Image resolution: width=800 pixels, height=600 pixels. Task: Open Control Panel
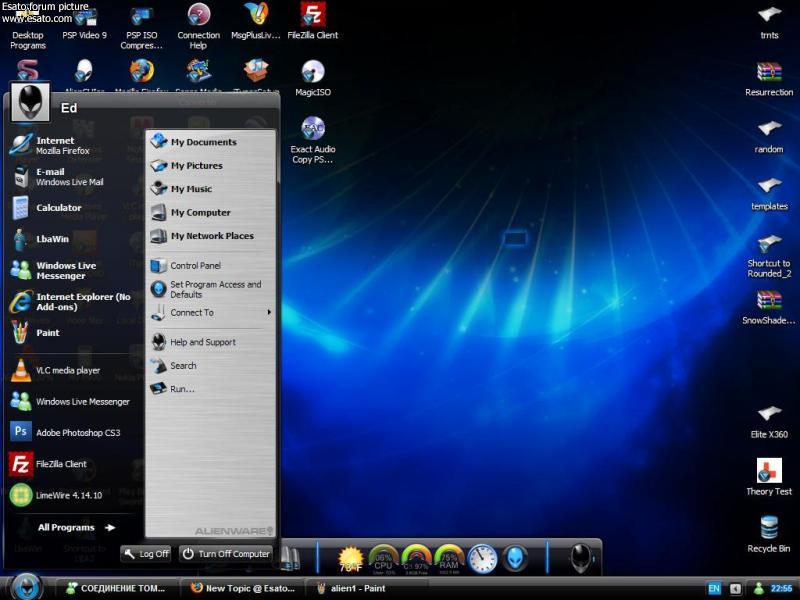click(211, 265)
